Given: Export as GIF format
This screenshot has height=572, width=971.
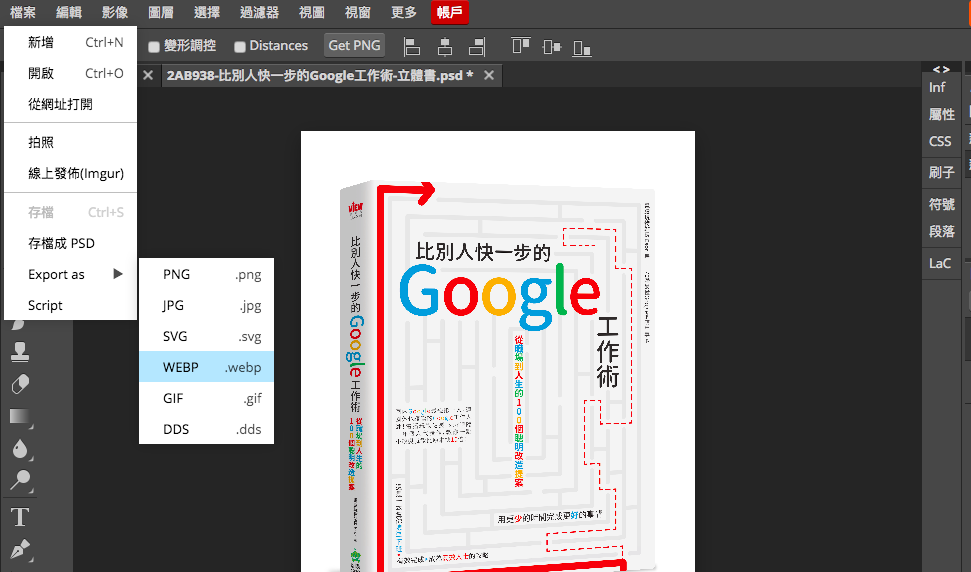Looking at the screenshot, I should click(206, 398).
